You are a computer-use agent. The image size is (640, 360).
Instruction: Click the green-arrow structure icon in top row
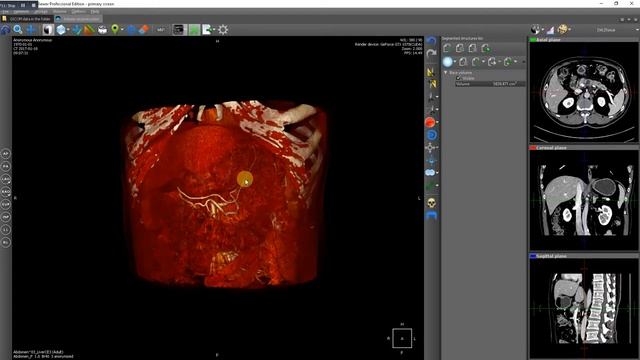[486, 48]
